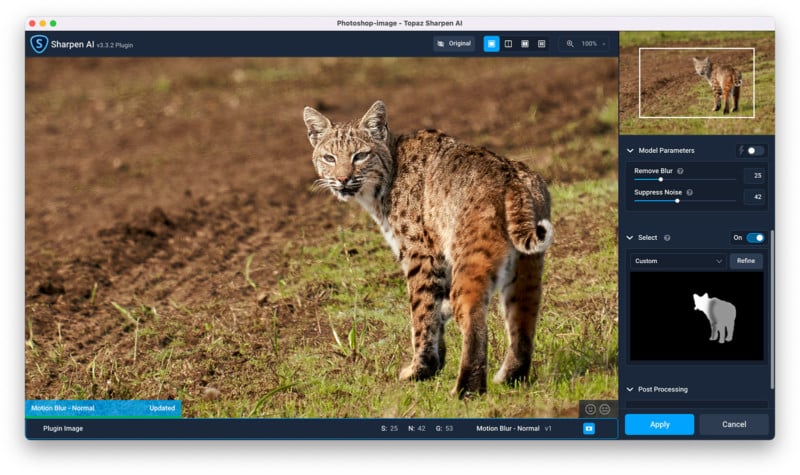Open the 100% zoom level dropdown
Image resolution: width=800 pixels, height=475 pixels.
[x=593, y=44]
